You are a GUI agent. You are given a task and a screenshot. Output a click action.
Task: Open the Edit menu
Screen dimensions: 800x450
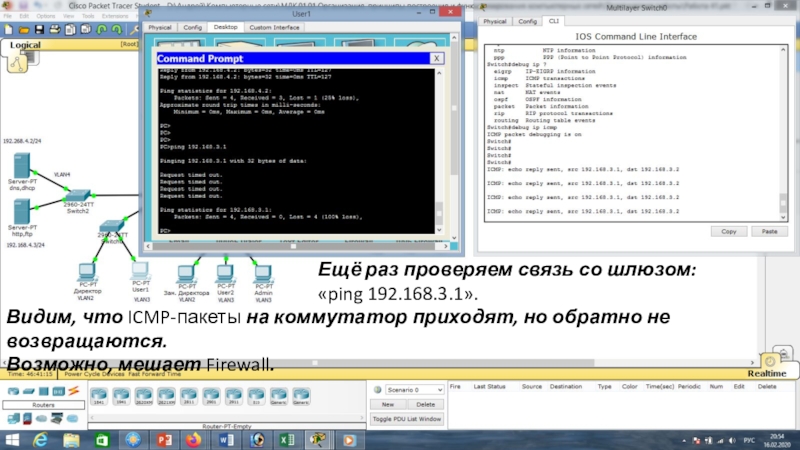[x=24, y=16]
